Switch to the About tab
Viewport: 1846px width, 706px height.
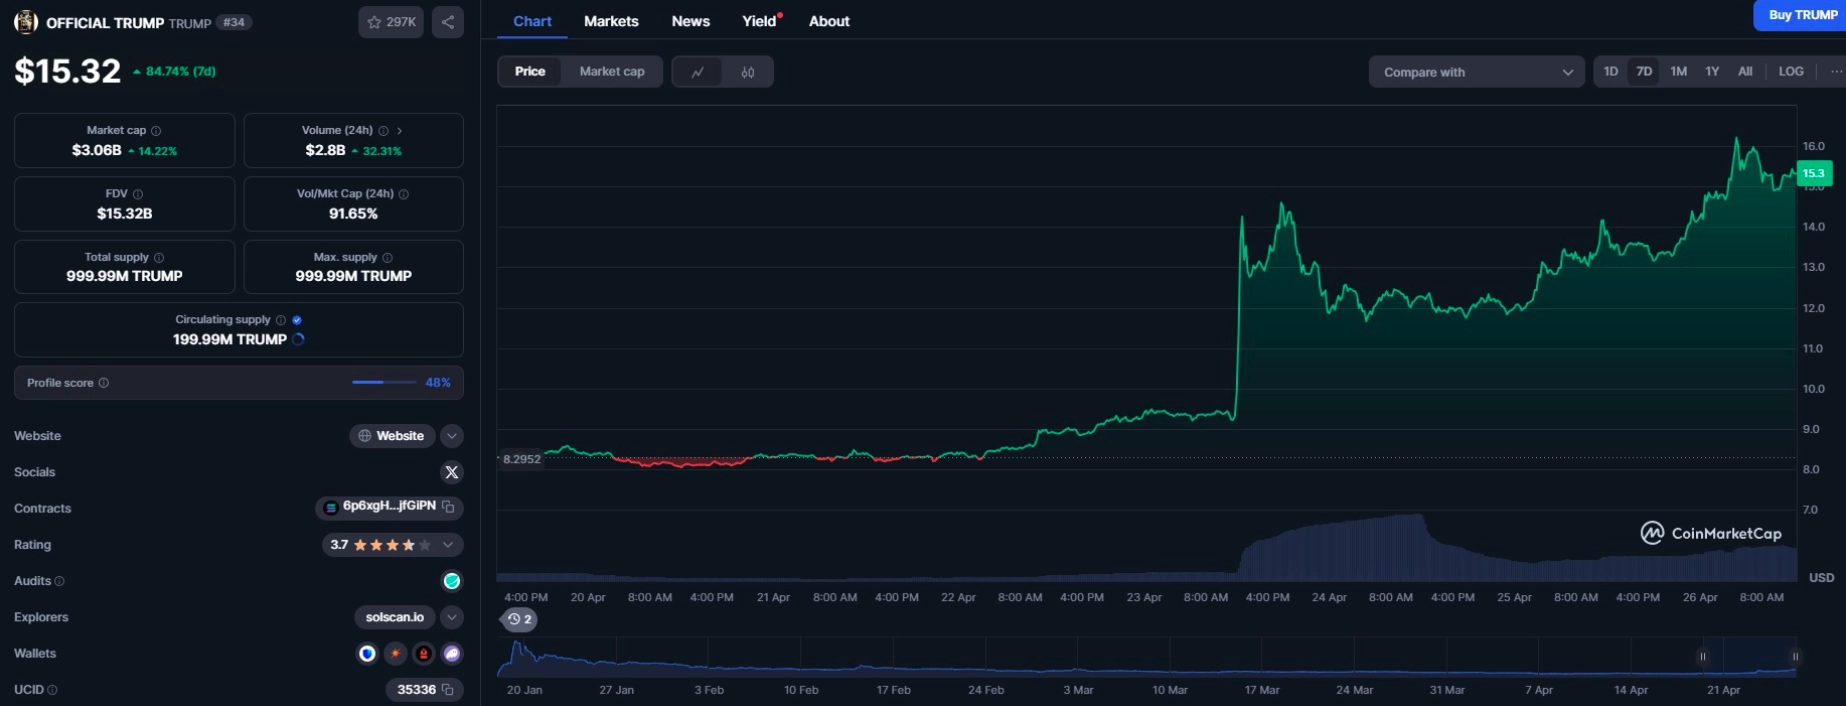coord(829,21)
